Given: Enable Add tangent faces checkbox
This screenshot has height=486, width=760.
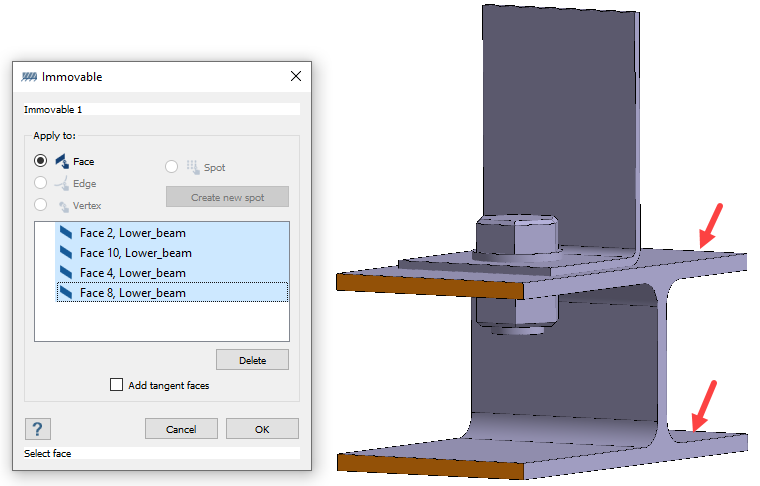Looking at the screenshot, I should pos(117,385).
